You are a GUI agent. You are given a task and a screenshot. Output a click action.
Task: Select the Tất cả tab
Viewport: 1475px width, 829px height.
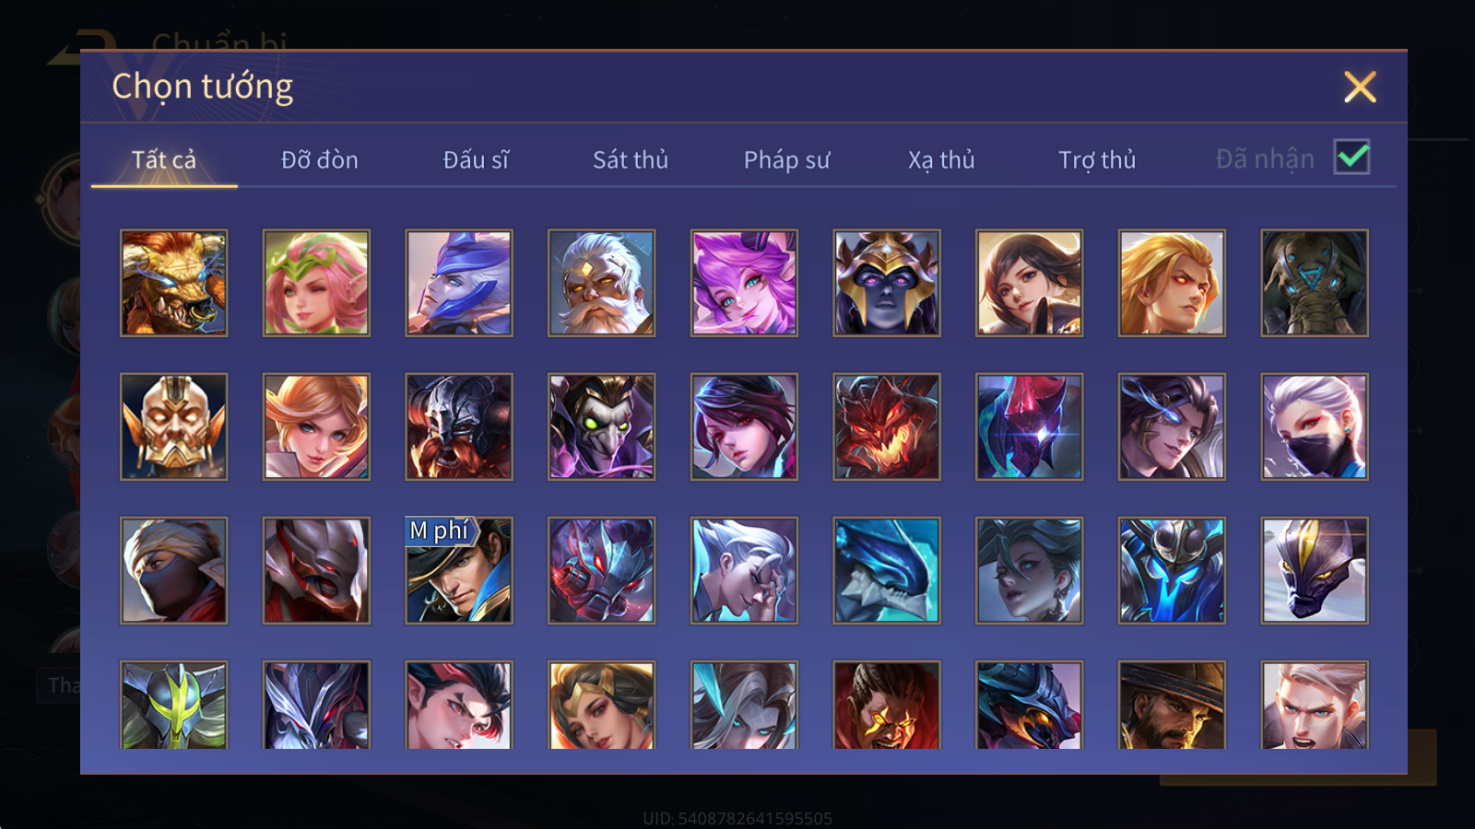click(x=164, y=160)
